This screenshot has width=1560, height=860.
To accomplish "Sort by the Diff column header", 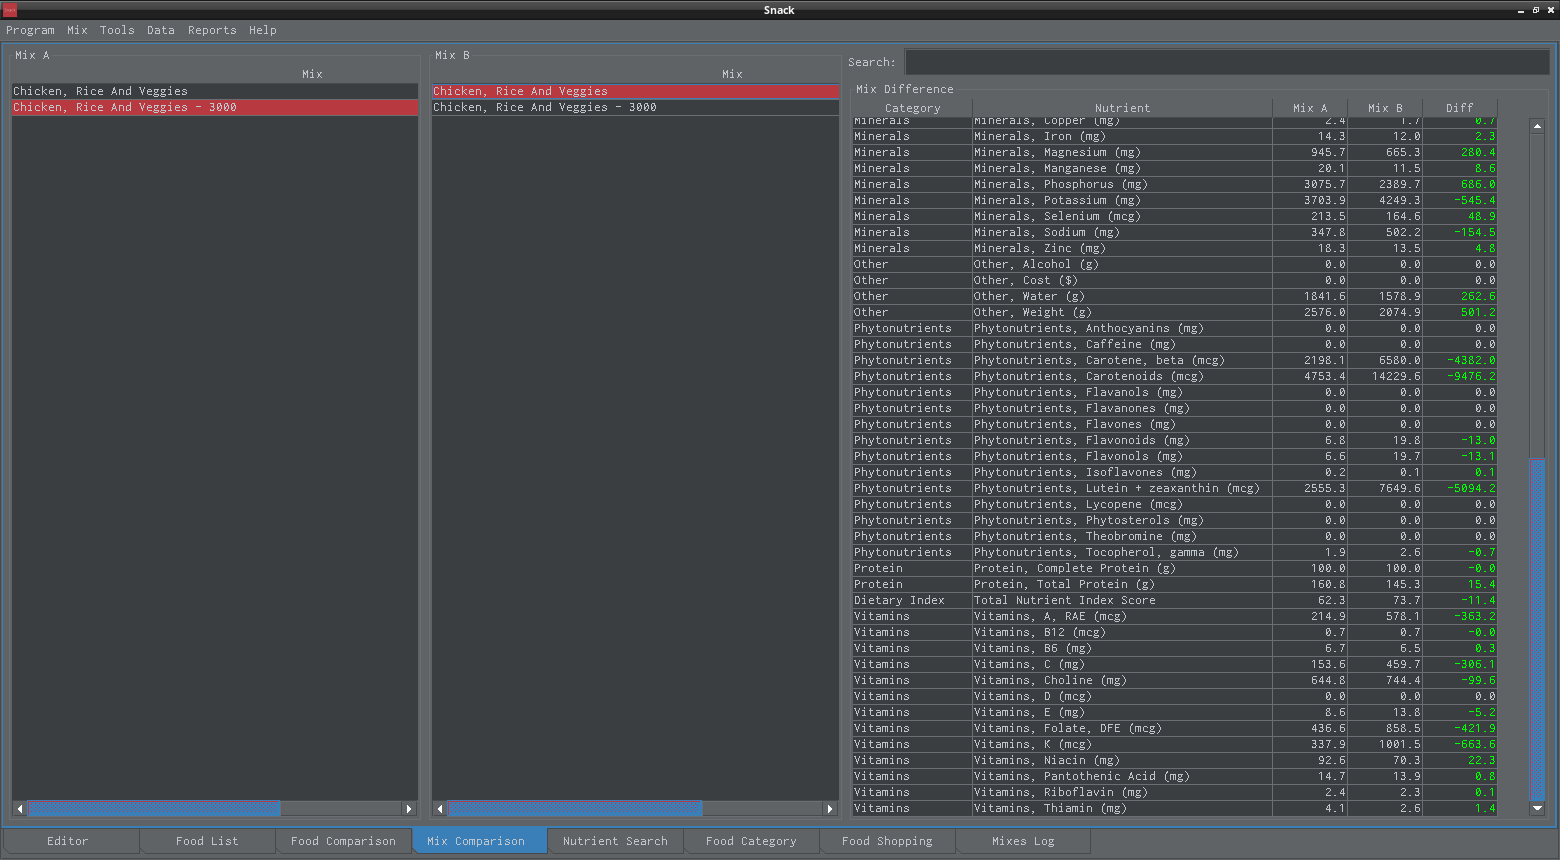I will tap(1459, 108).
